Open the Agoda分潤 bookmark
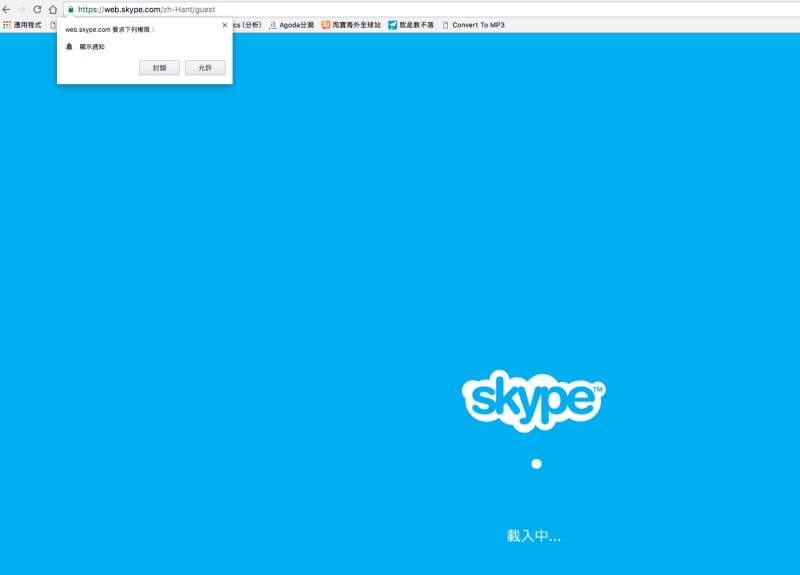 (x=291, y=24)
